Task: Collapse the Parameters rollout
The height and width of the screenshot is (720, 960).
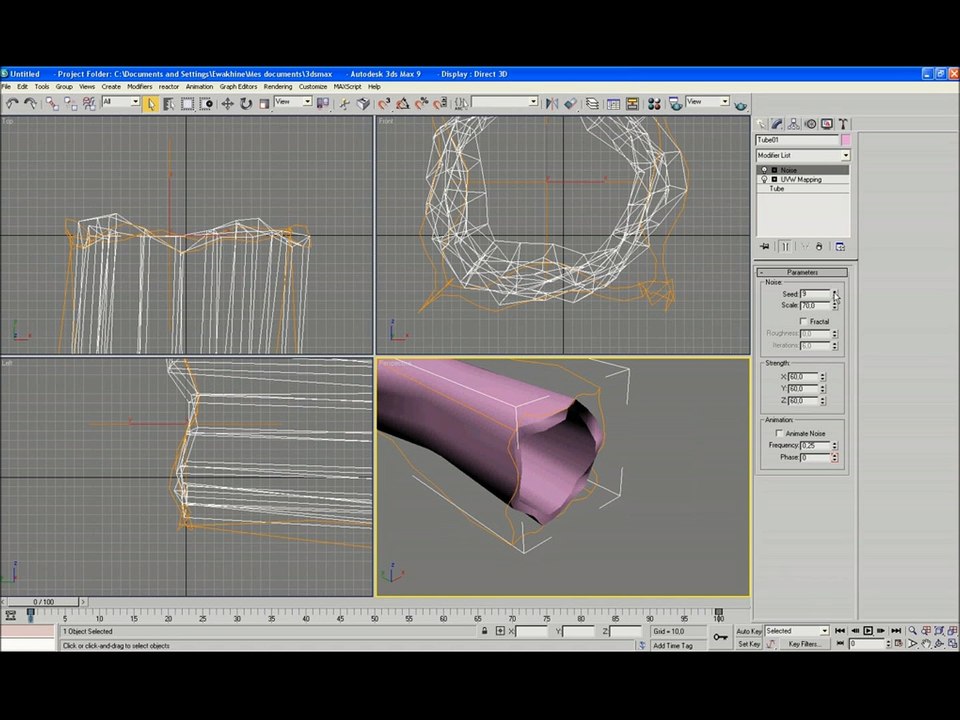Action: pos(802,272)
